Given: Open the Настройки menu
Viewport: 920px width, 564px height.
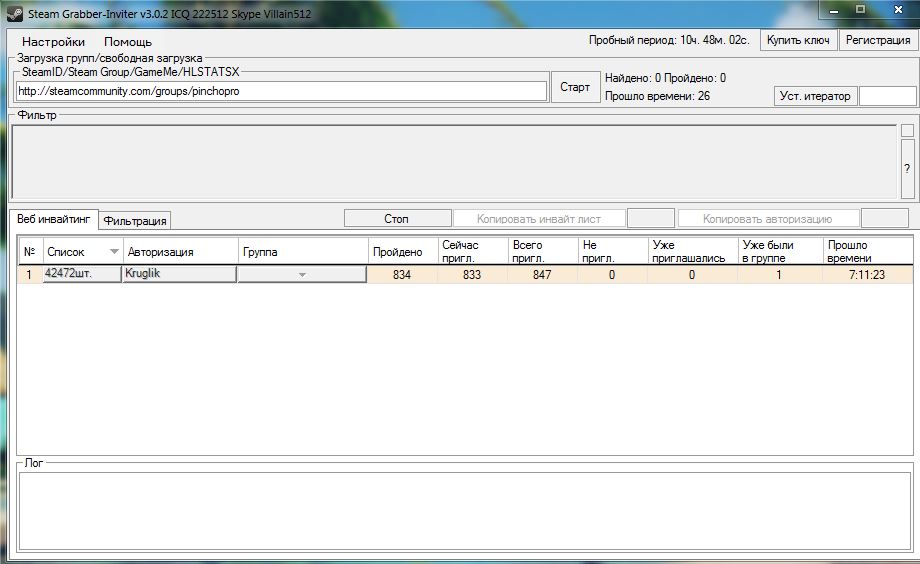Looking at the screenshot, I should tap(53, 42).
